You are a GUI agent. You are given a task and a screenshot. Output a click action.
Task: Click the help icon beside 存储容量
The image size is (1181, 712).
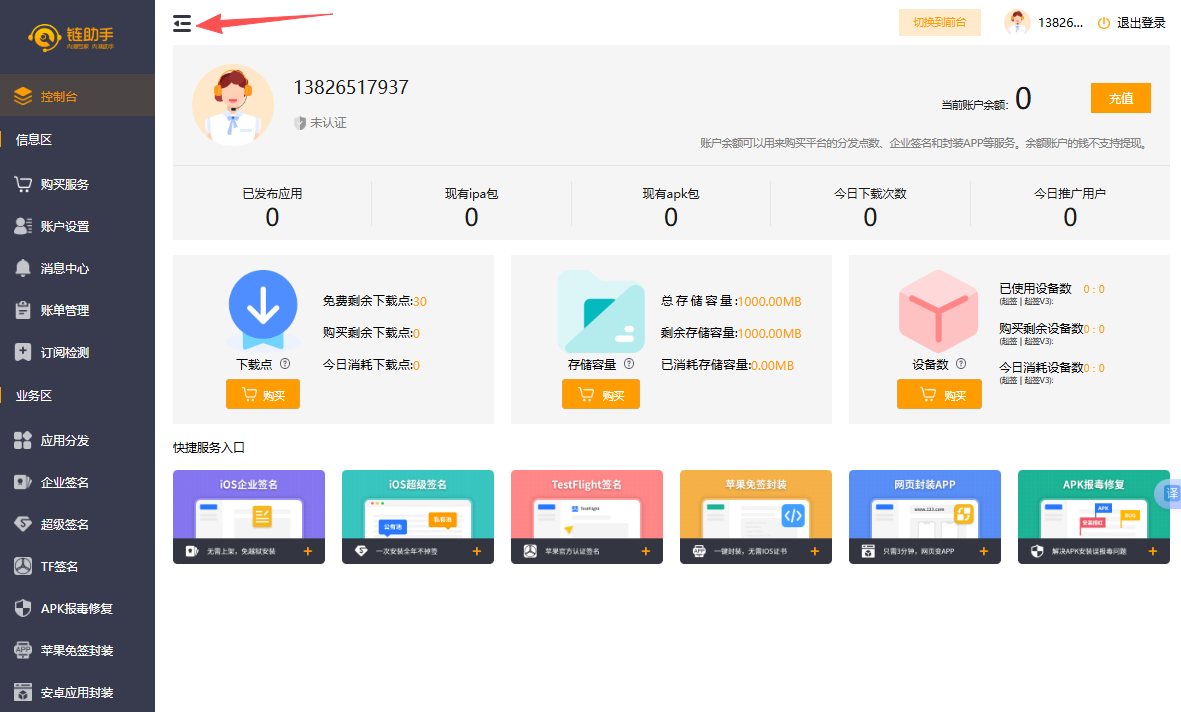(x=630, y=365)
